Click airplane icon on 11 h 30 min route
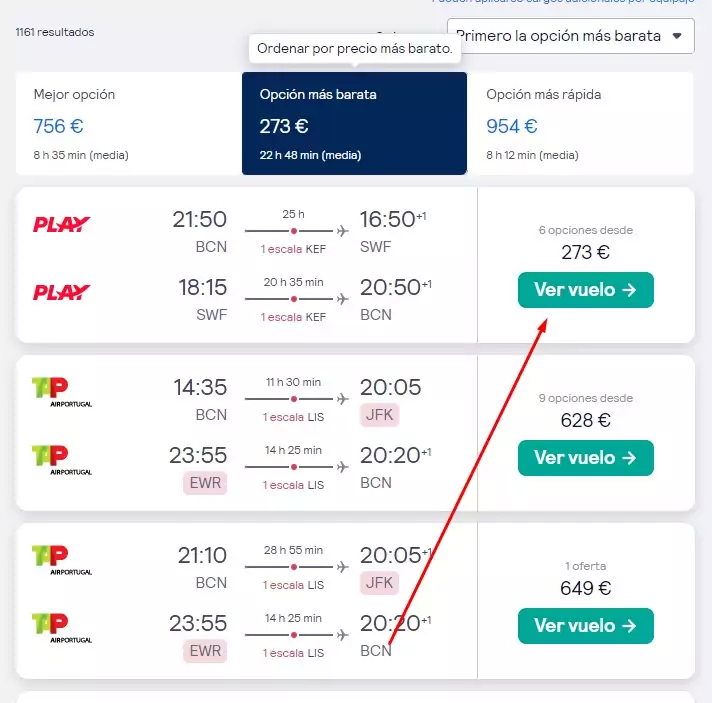The image size is (712, 703). point(343,399)
